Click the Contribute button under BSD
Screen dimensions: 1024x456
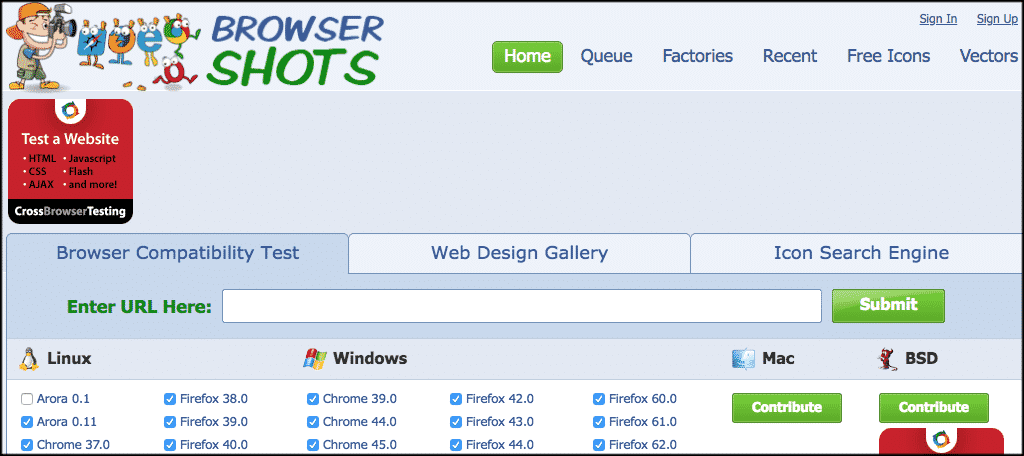[934, 408]
